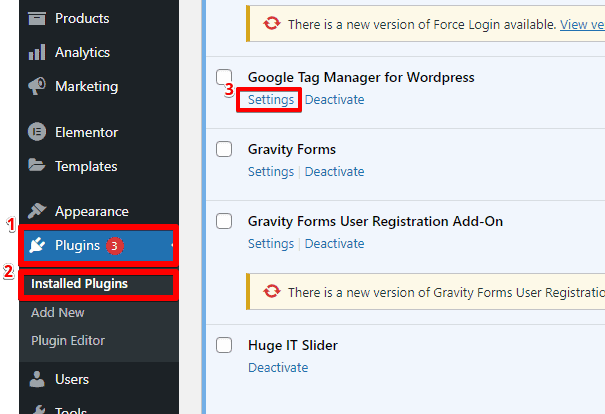The height and width of the screenshot is (414, 605).
Task: Open the Products menu
Action: pos(82,18)
